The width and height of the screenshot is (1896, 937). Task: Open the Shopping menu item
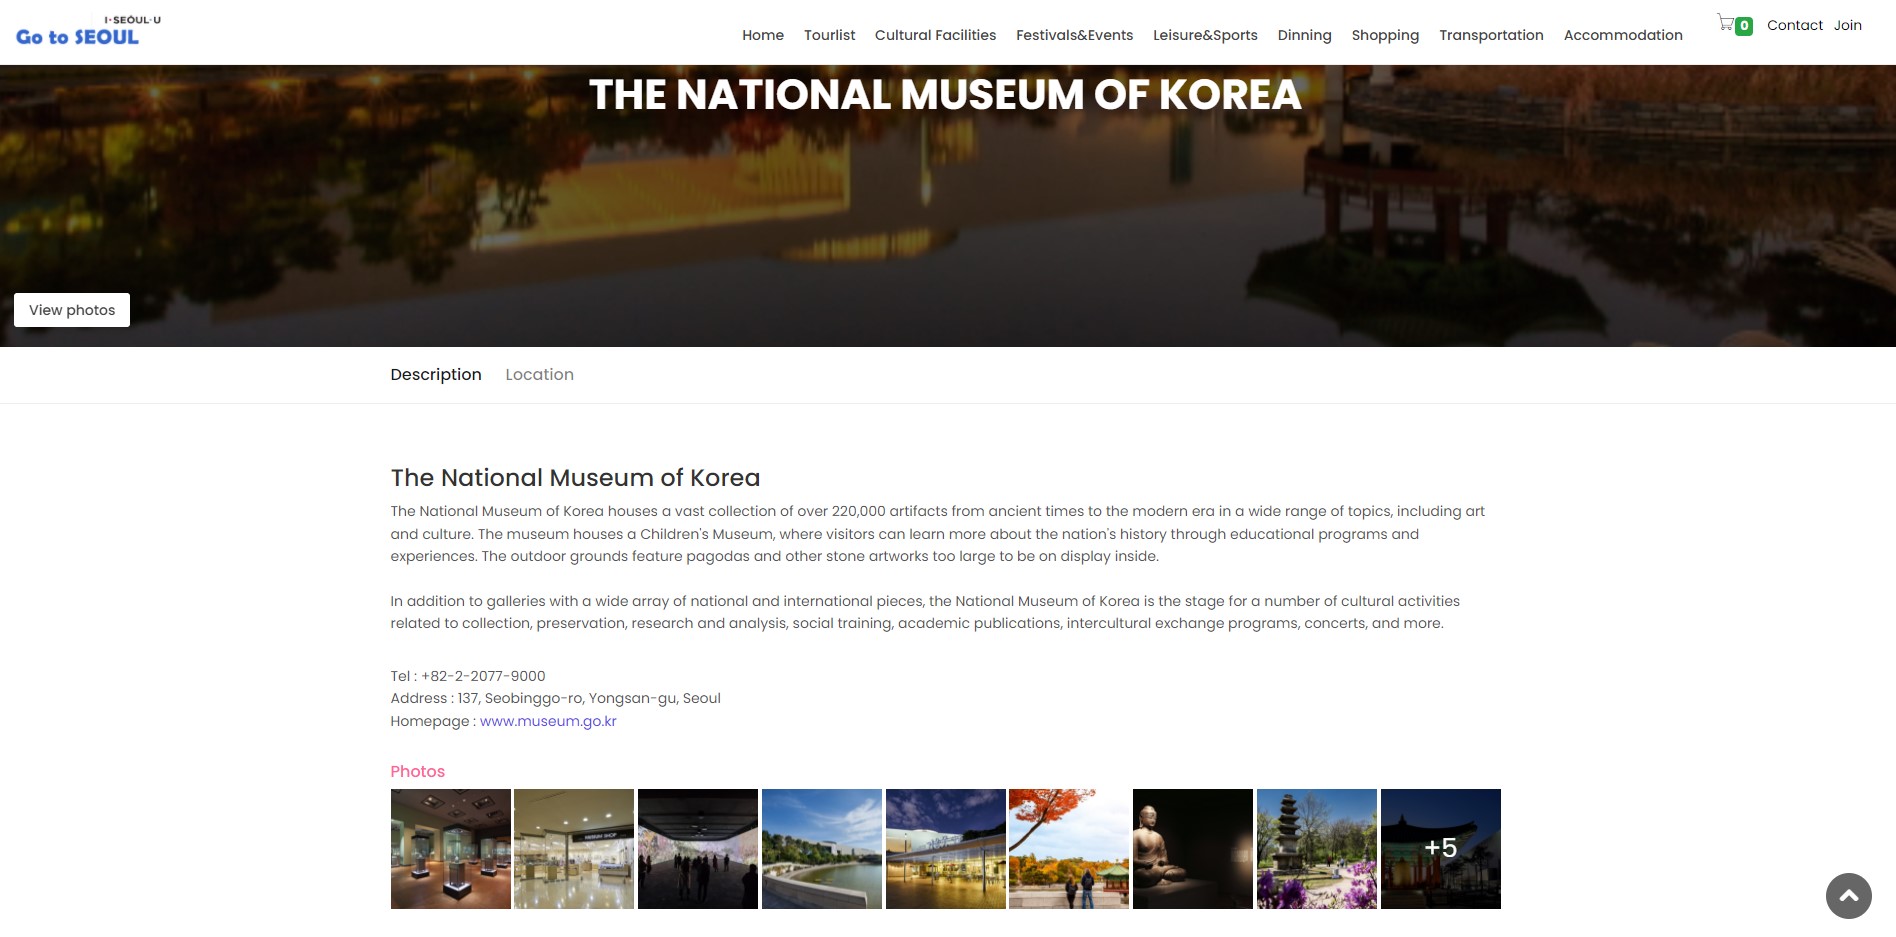click(x=1385, y=35)
